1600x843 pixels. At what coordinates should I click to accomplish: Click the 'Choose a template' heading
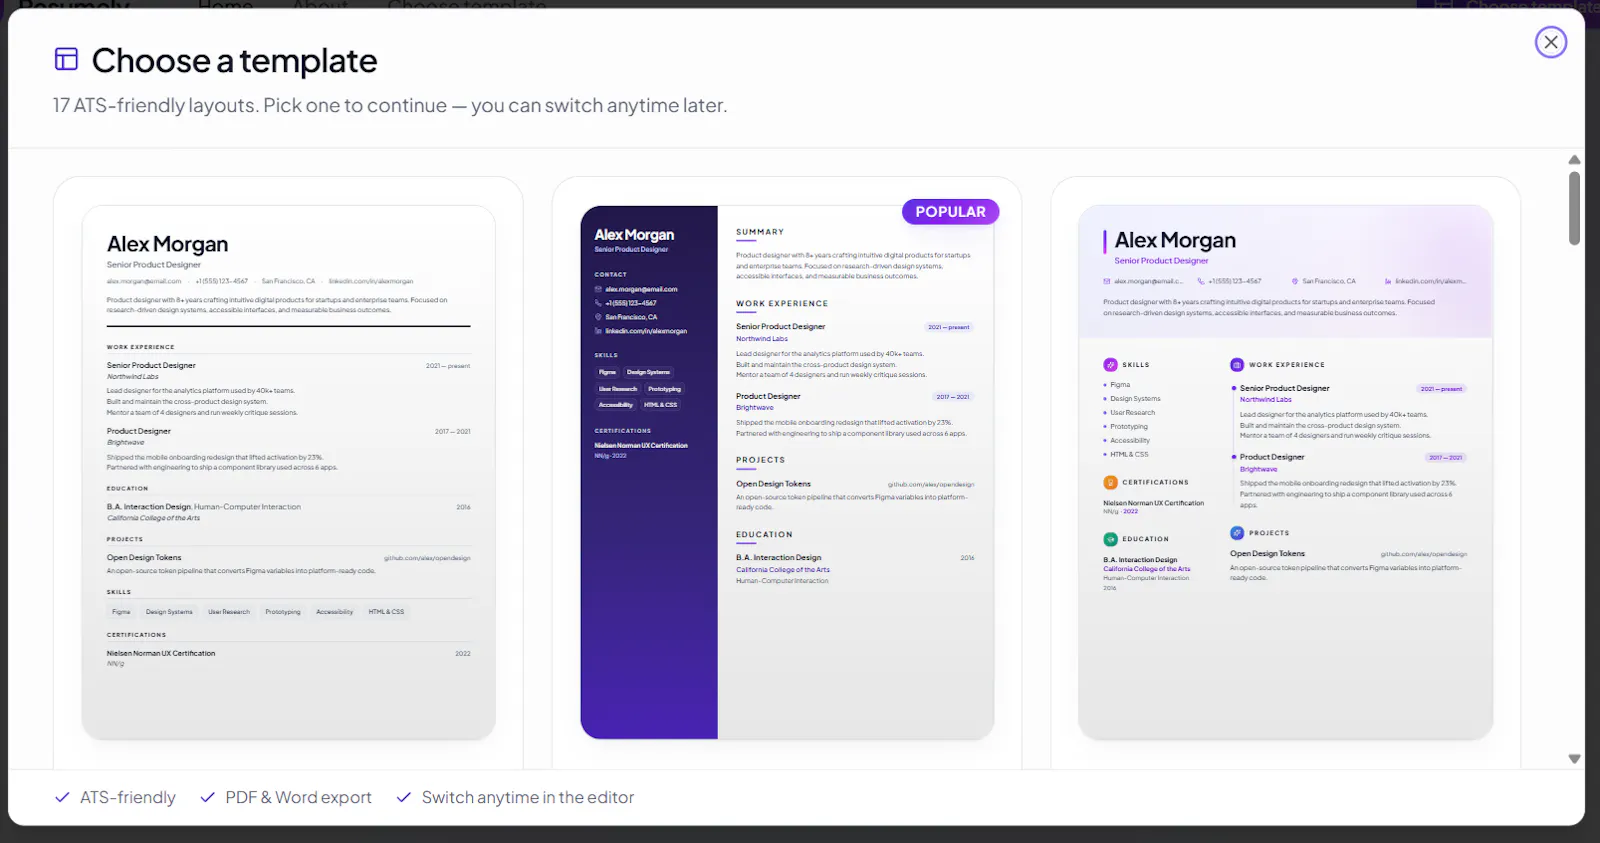(234, 61)
